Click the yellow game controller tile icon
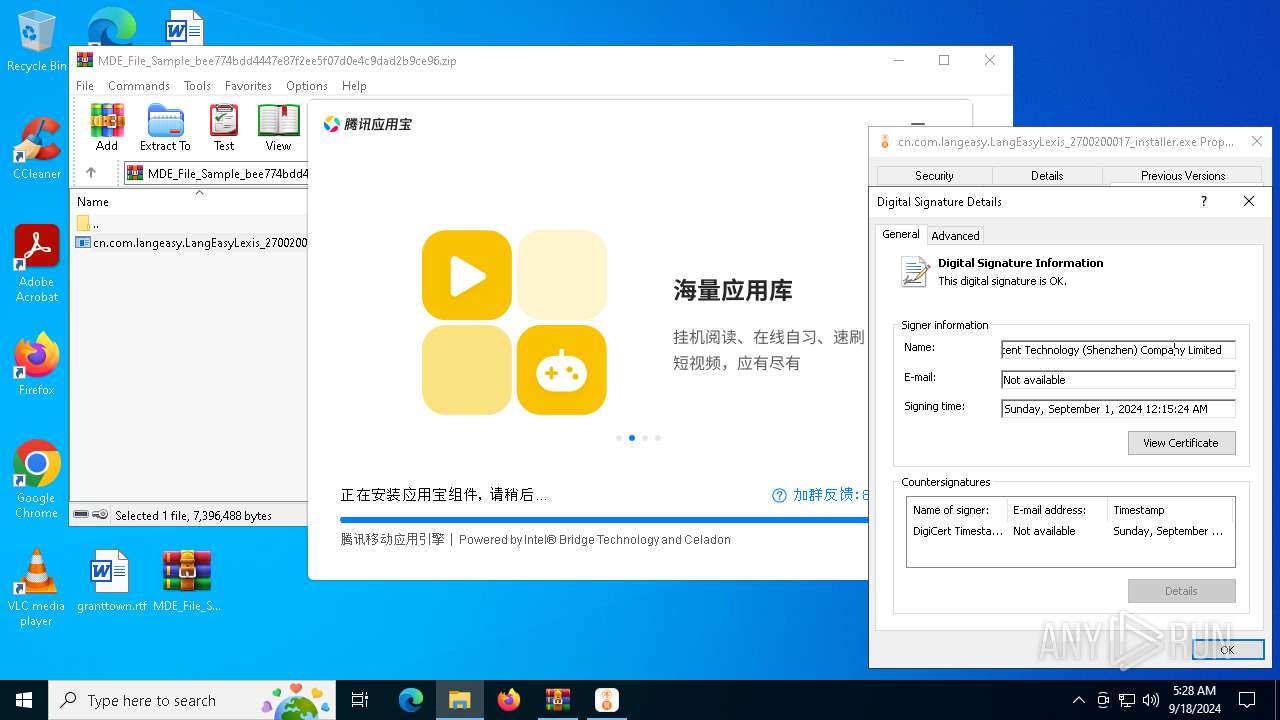The height and width of the screenshot is (720, 1280). click(561, 370)
